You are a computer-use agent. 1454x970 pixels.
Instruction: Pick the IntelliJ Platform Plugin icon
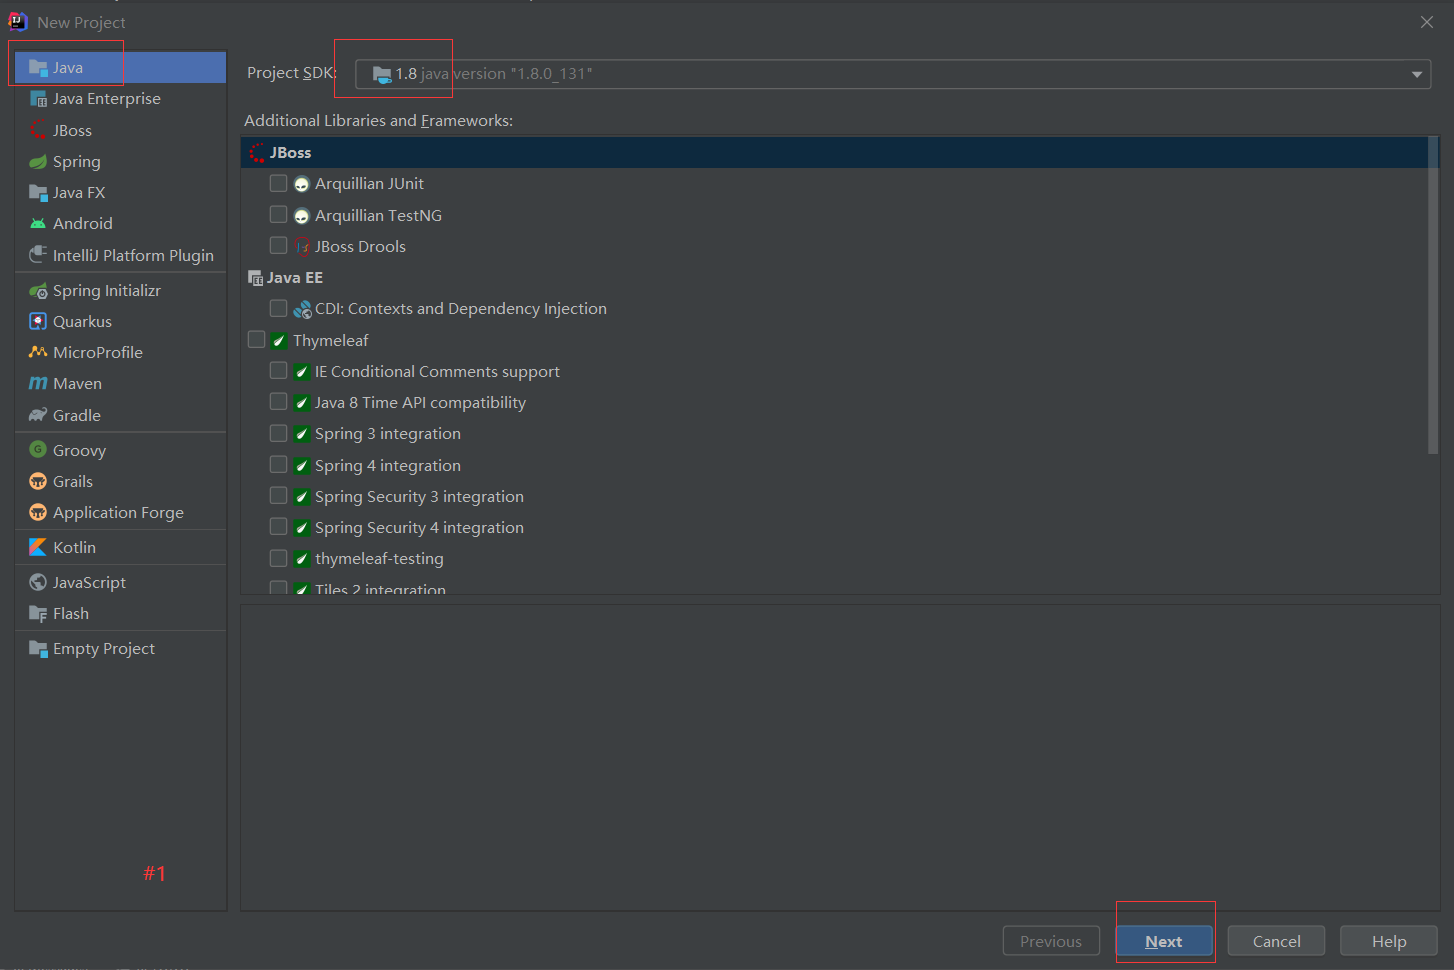[x=39, y=255]
